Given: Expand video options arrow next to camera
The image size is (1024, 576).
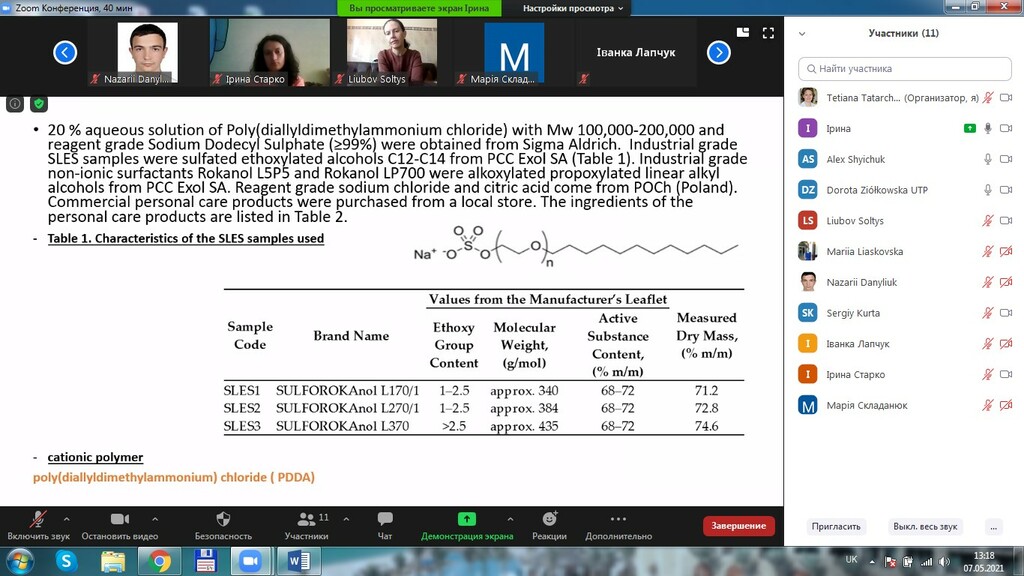Looking at the screenshot, I should coord(155,519).
